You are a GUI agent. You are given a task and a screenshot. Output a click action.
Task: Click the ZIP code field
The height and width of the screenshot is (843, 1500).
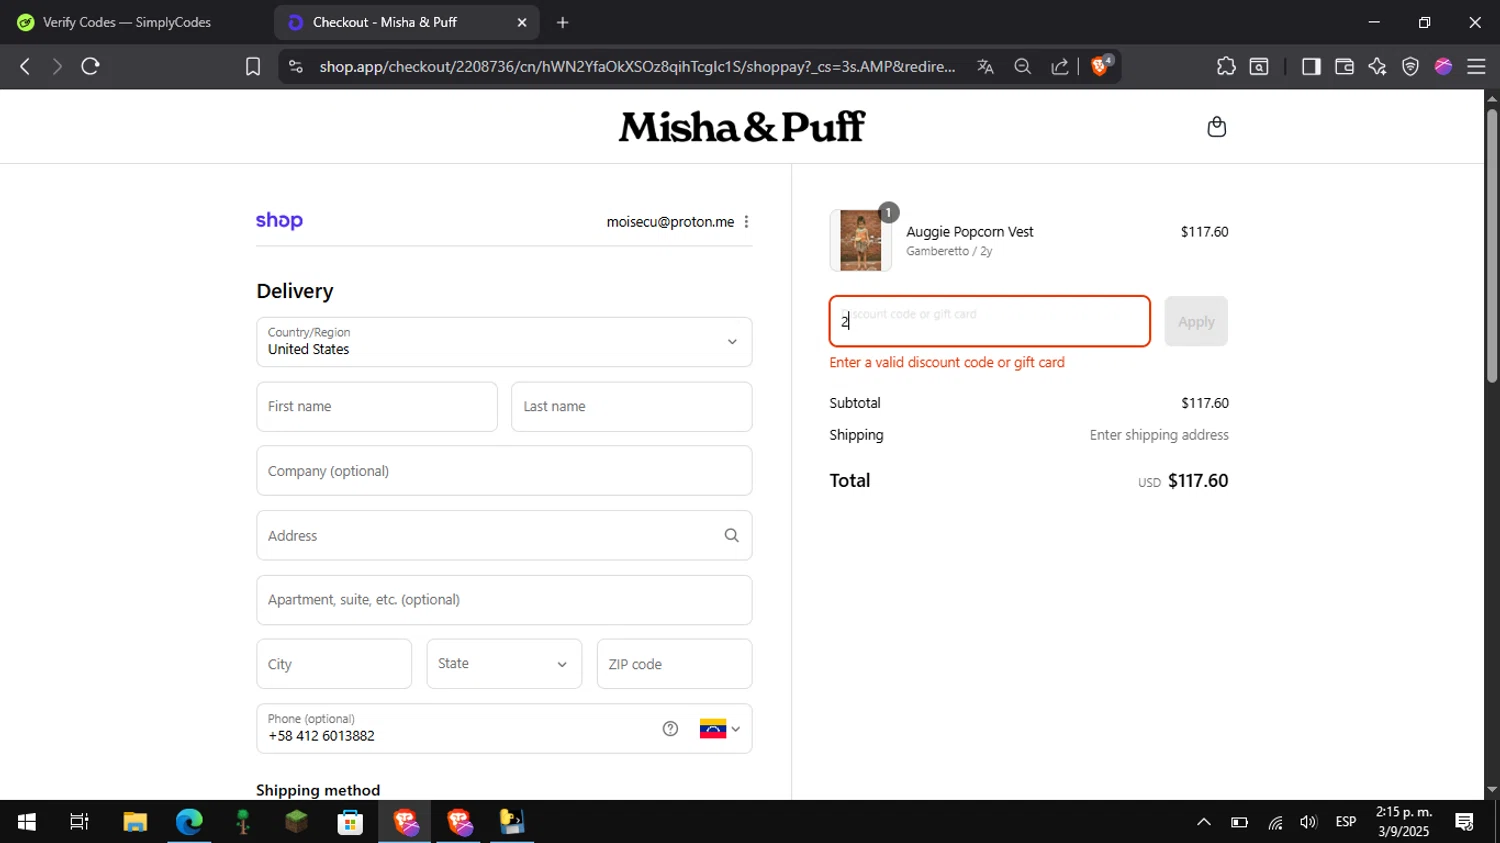point(675,664)
